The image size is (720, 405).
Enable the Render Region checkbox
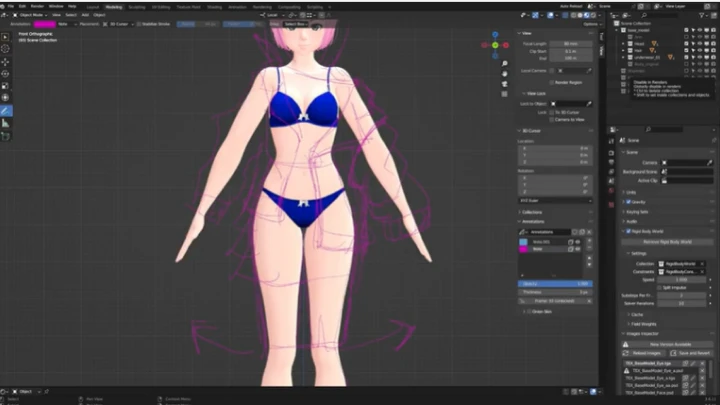(551, 83)
